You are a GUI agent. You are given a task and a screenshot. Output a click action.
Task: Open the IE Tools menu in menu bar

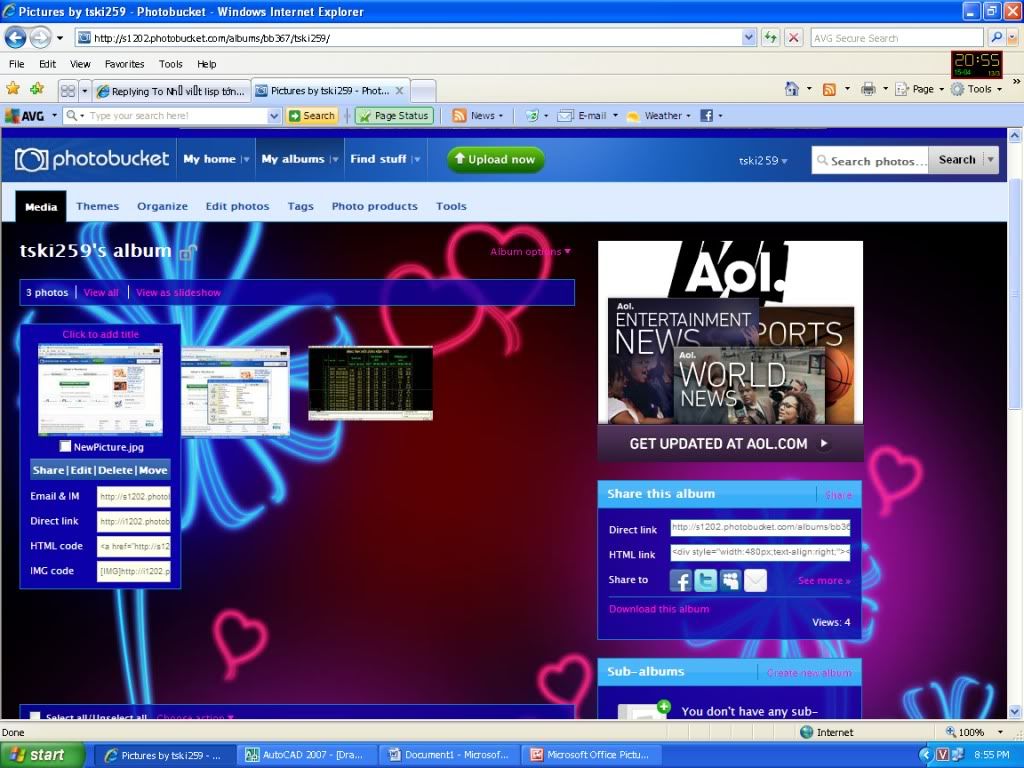170,64
